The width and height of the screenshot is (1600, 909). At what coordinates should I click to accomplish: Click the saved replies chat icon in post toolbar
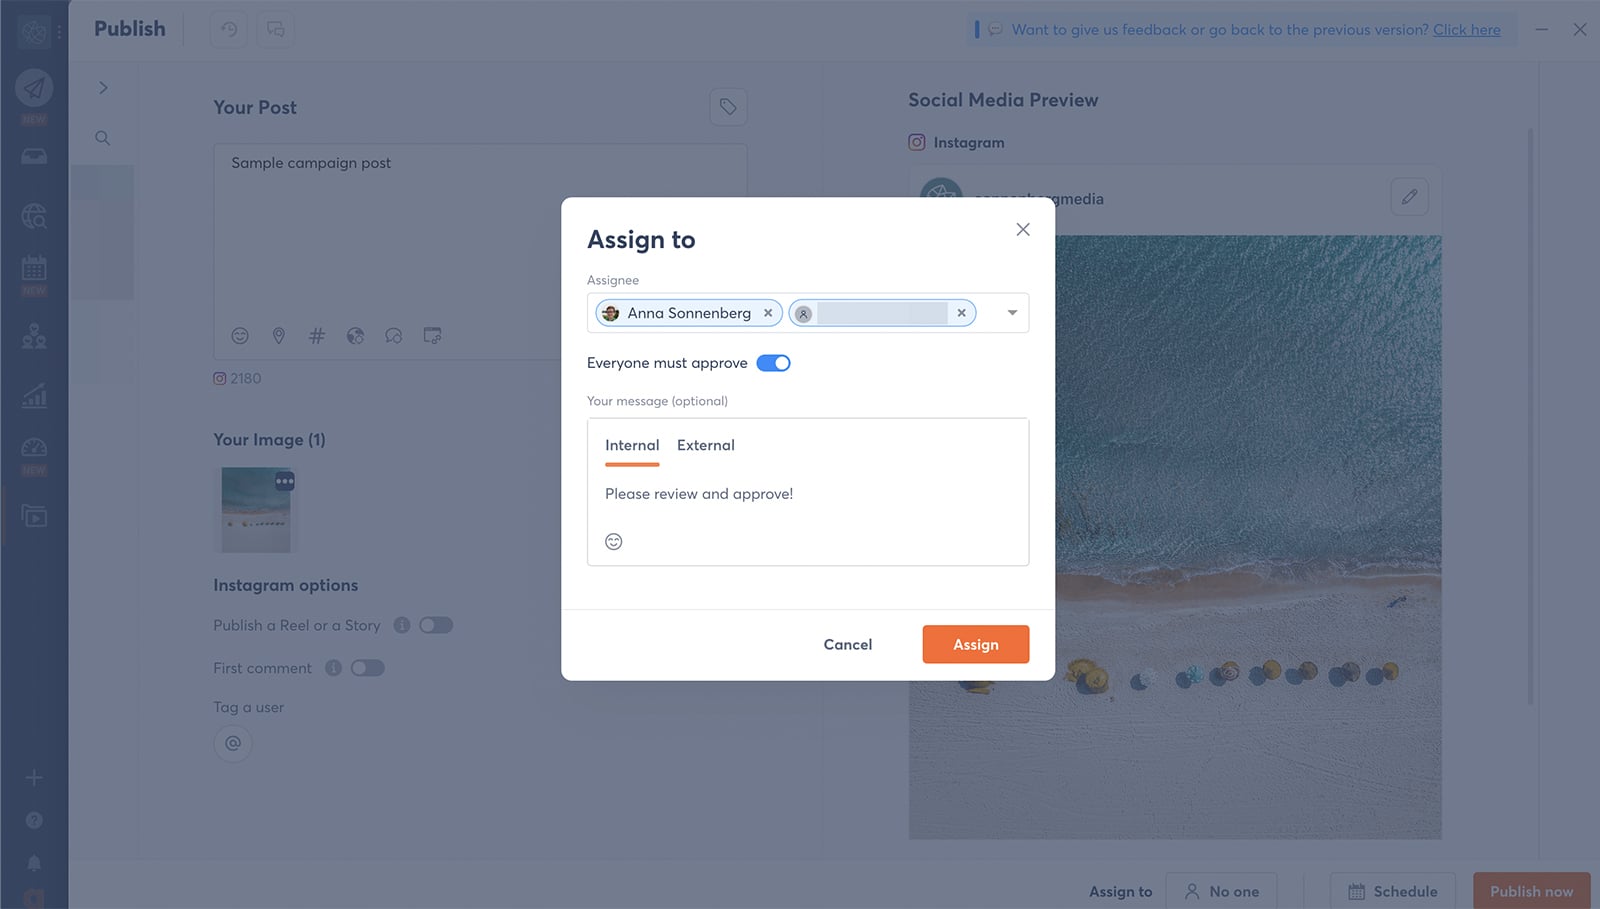[x=394, y=336]
